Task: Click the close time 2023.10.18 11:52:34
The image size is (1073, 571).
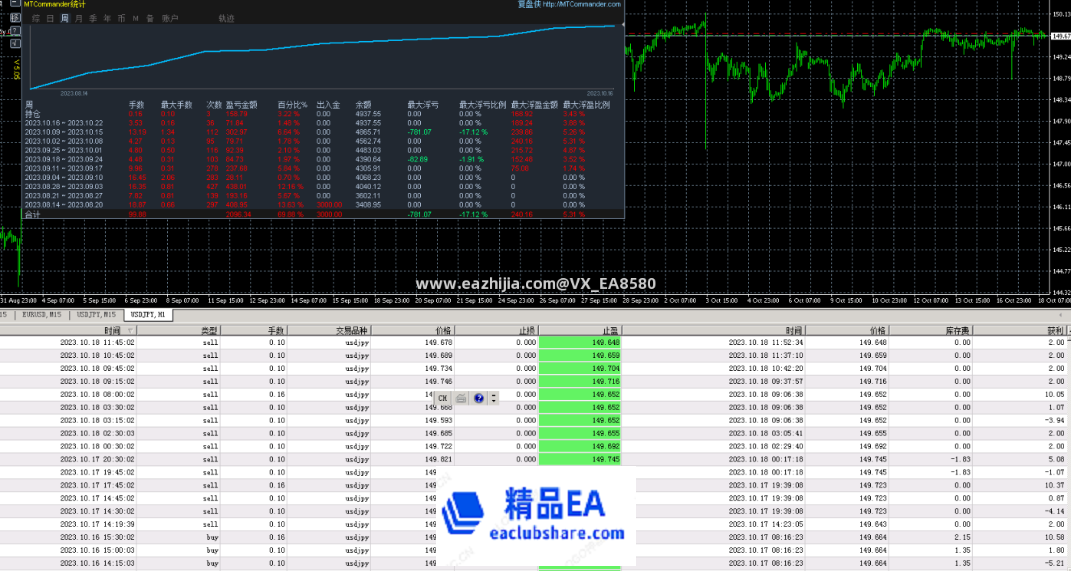Action: [766, 342]
